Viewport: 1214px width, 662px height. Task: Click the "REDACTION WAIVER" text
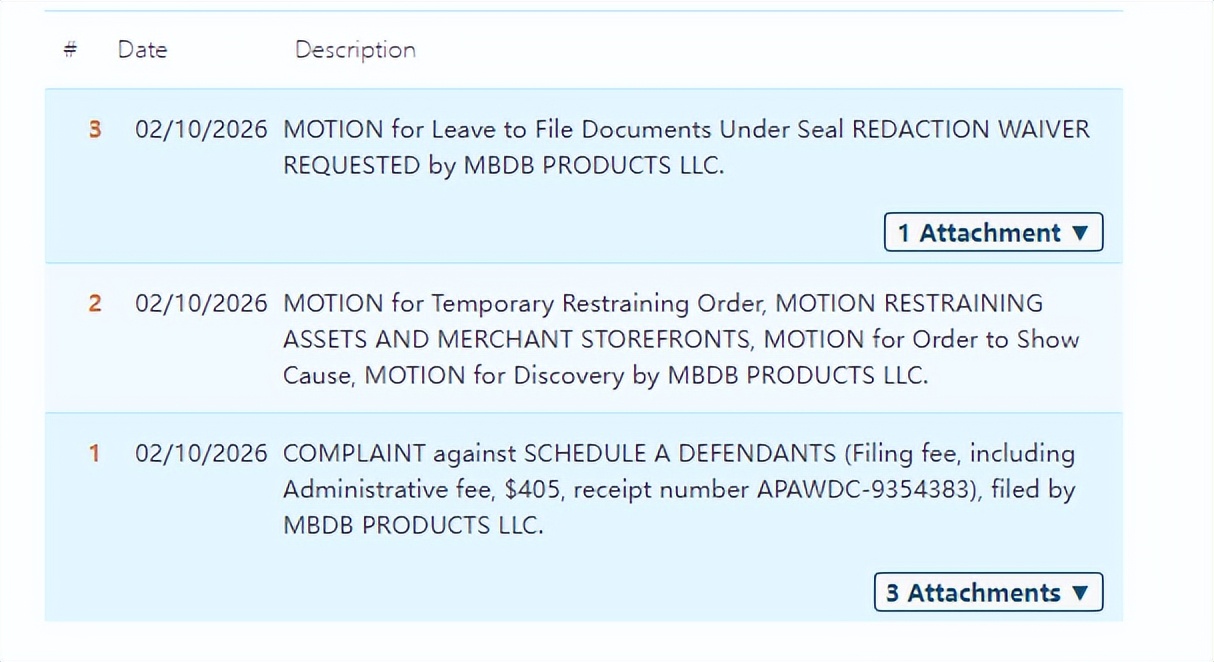pyautogui.click(x=970, y=130)
